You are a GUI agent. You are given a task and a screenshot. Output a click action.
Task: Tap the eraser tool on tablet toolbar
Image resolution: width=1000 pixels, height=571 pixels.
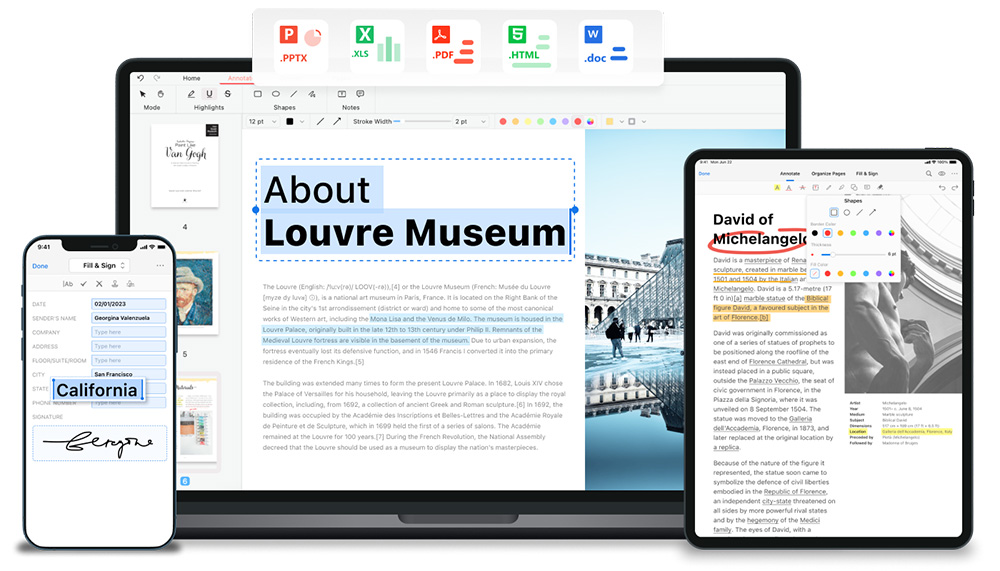pos(880,187)
